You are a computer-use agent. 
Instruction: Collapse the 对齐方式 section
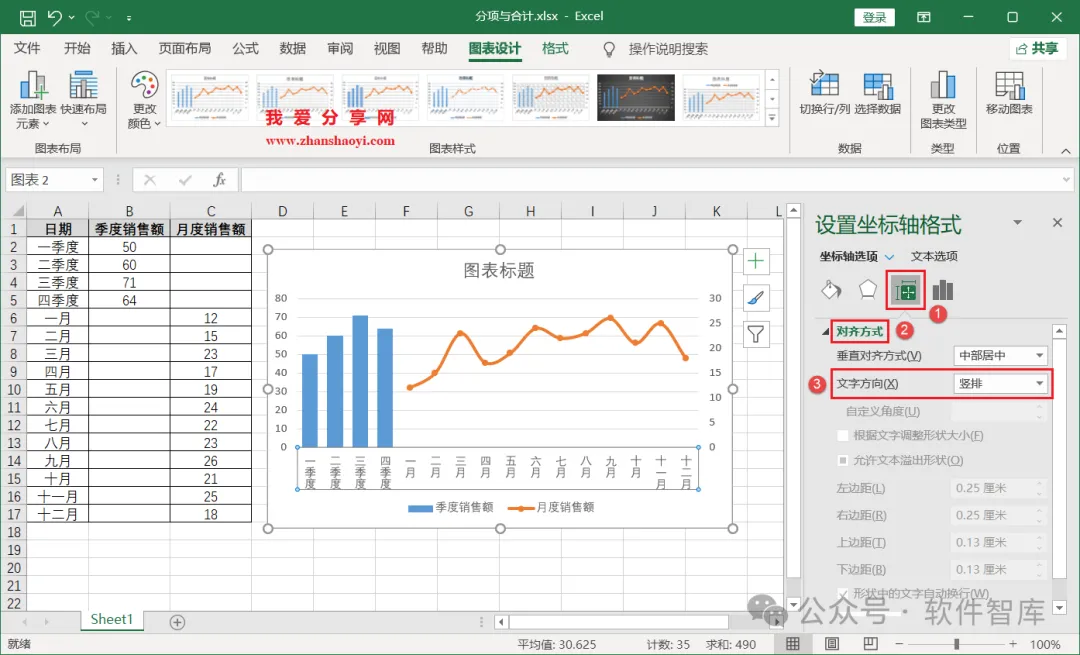(826, 332)
